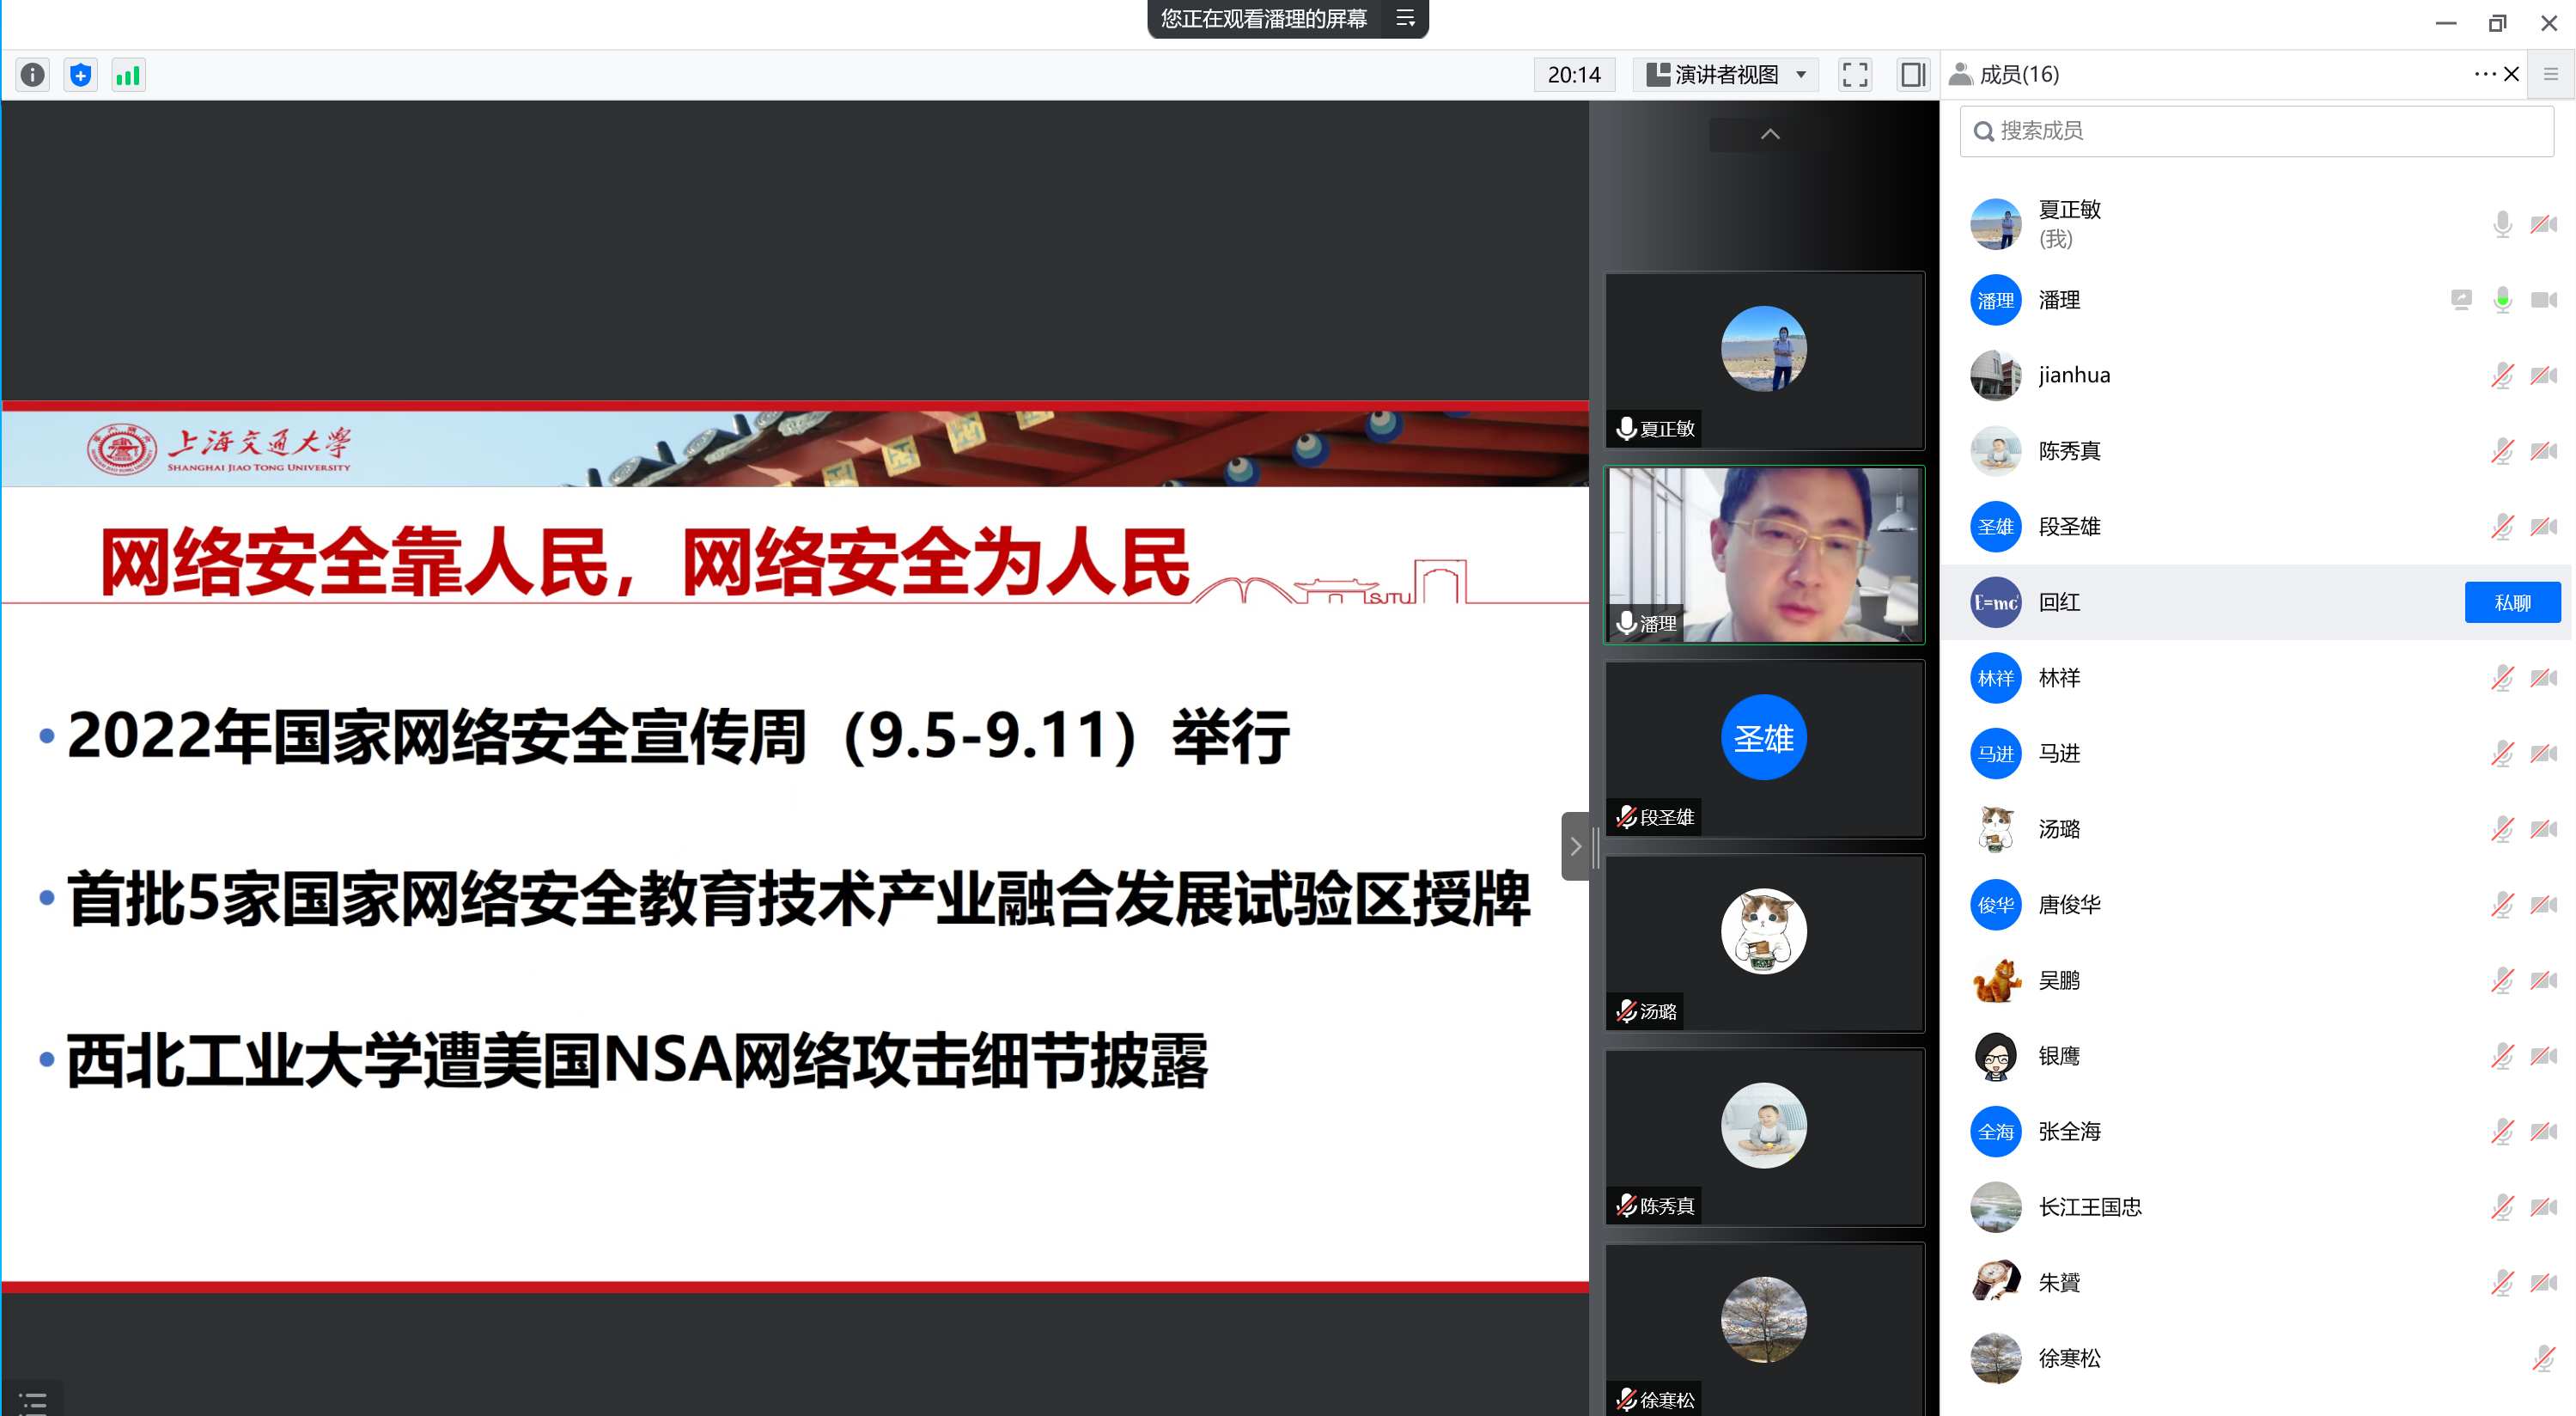This screenshot has height=1416, width=2576.
Task: Click the magnifier icon in member search
Action: pyautogui.click(x=1985, y=130)
